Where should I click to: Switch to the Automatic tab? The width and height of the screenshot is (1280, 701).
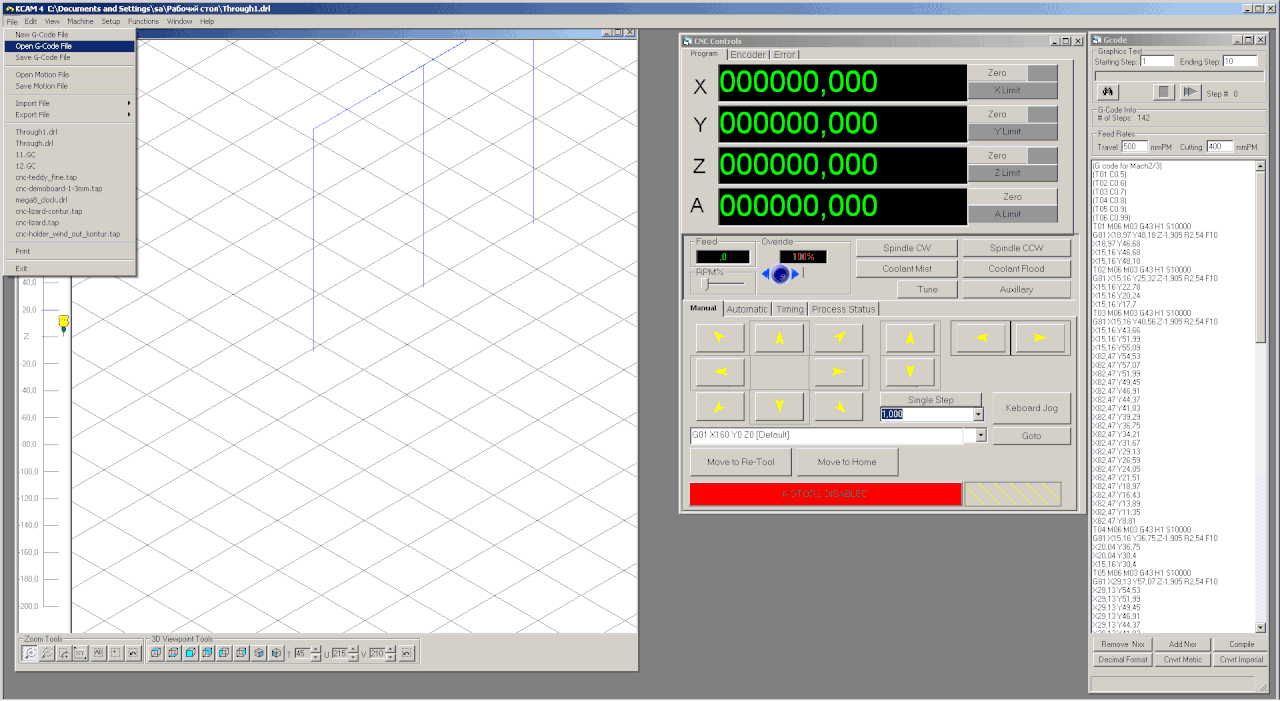[747, 309]
